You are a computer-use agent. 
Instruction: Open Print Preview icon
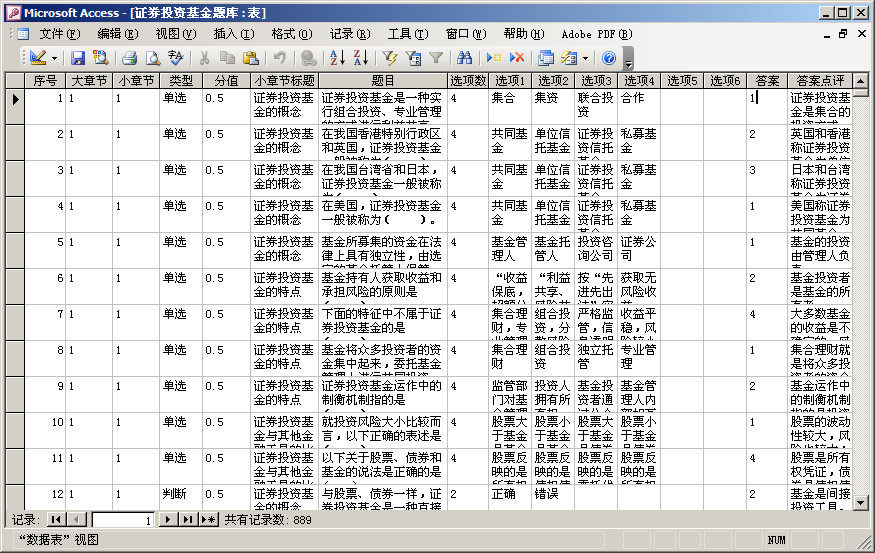point(152,57)
